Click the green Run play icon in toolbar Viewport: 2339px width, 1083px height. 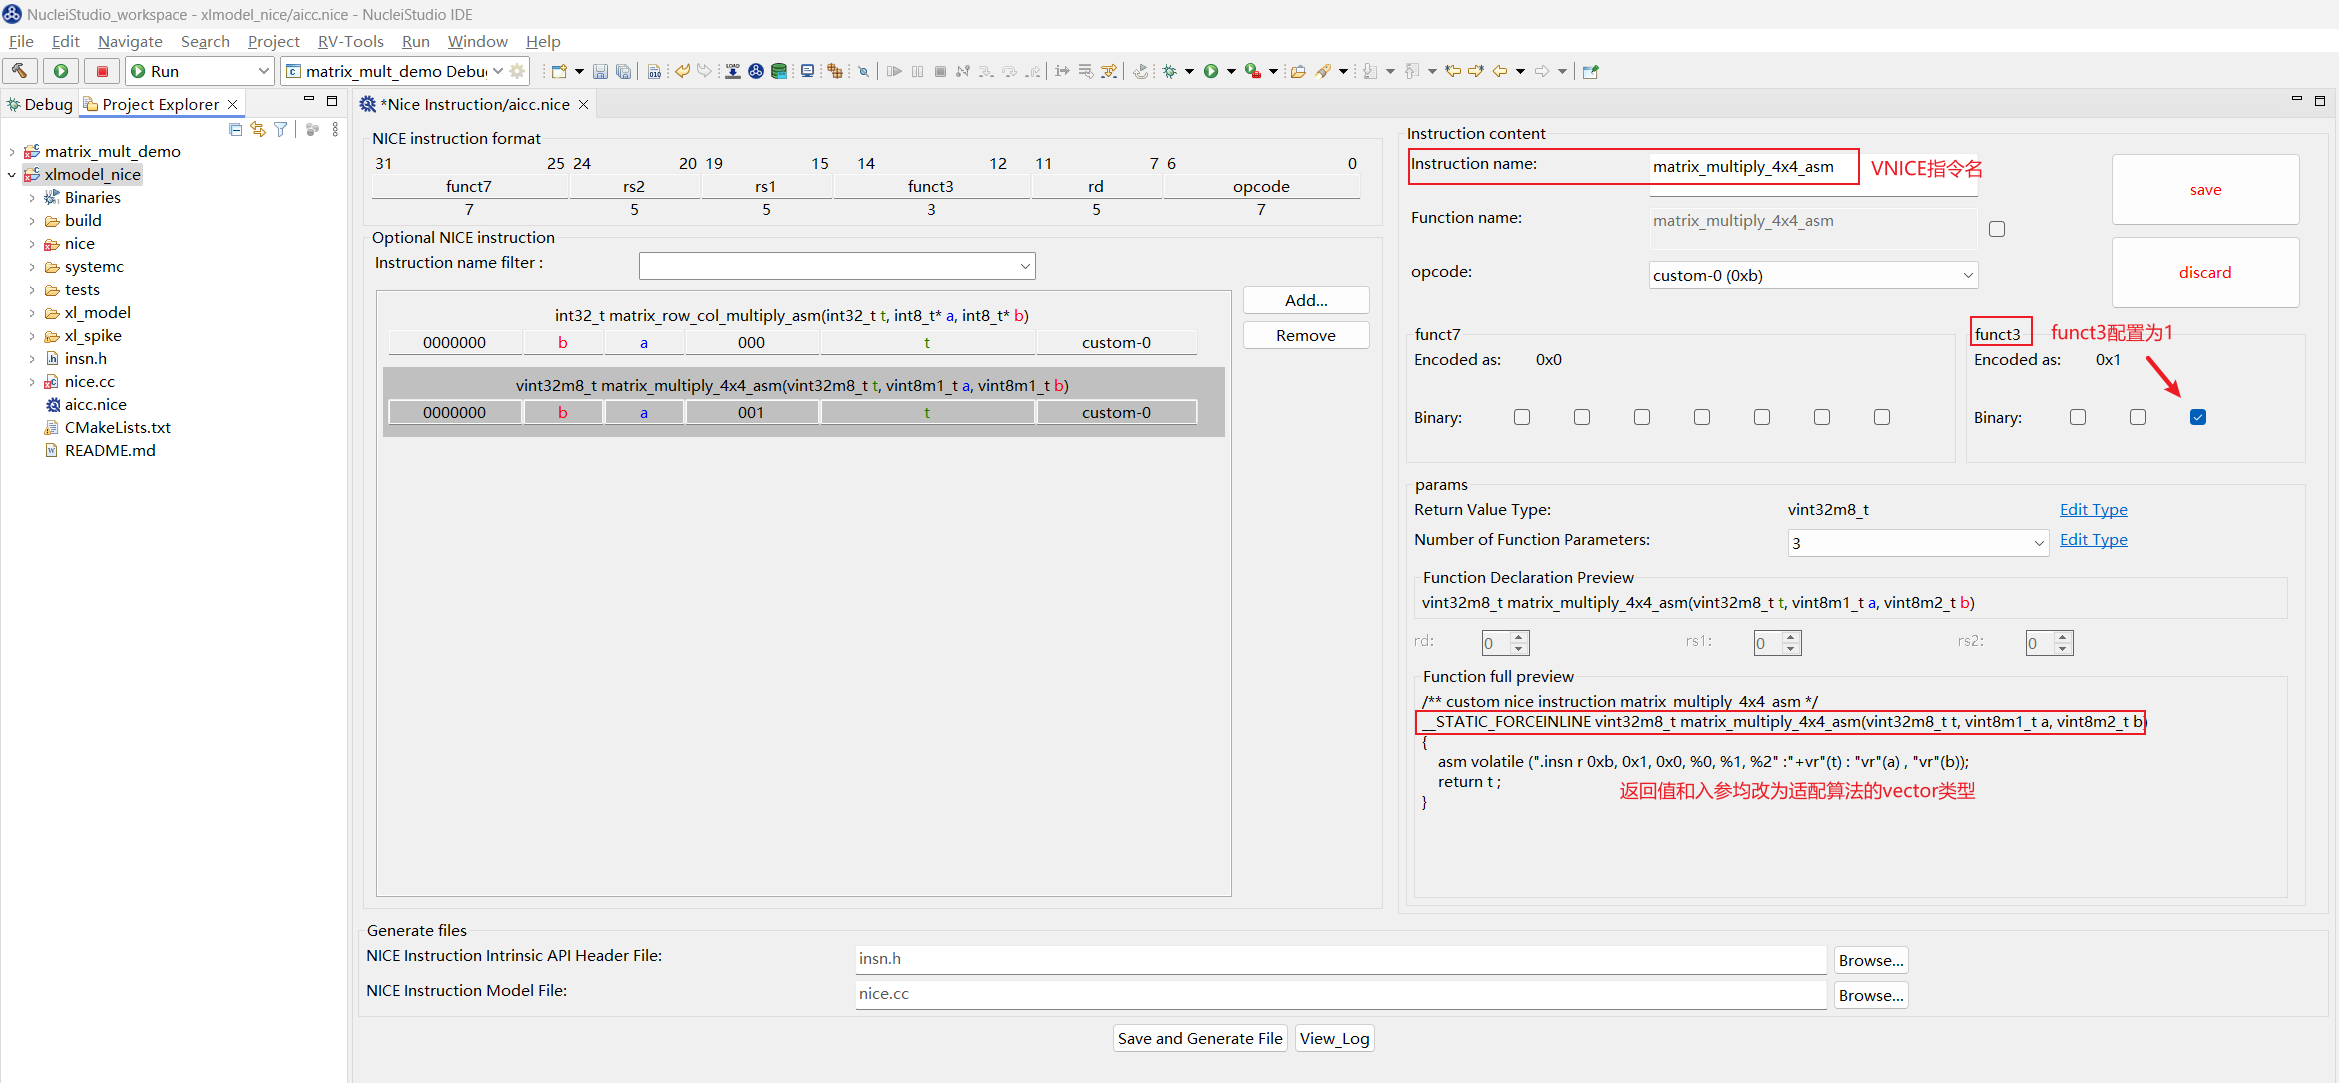pyautogui.click(x=1211, y=71)
